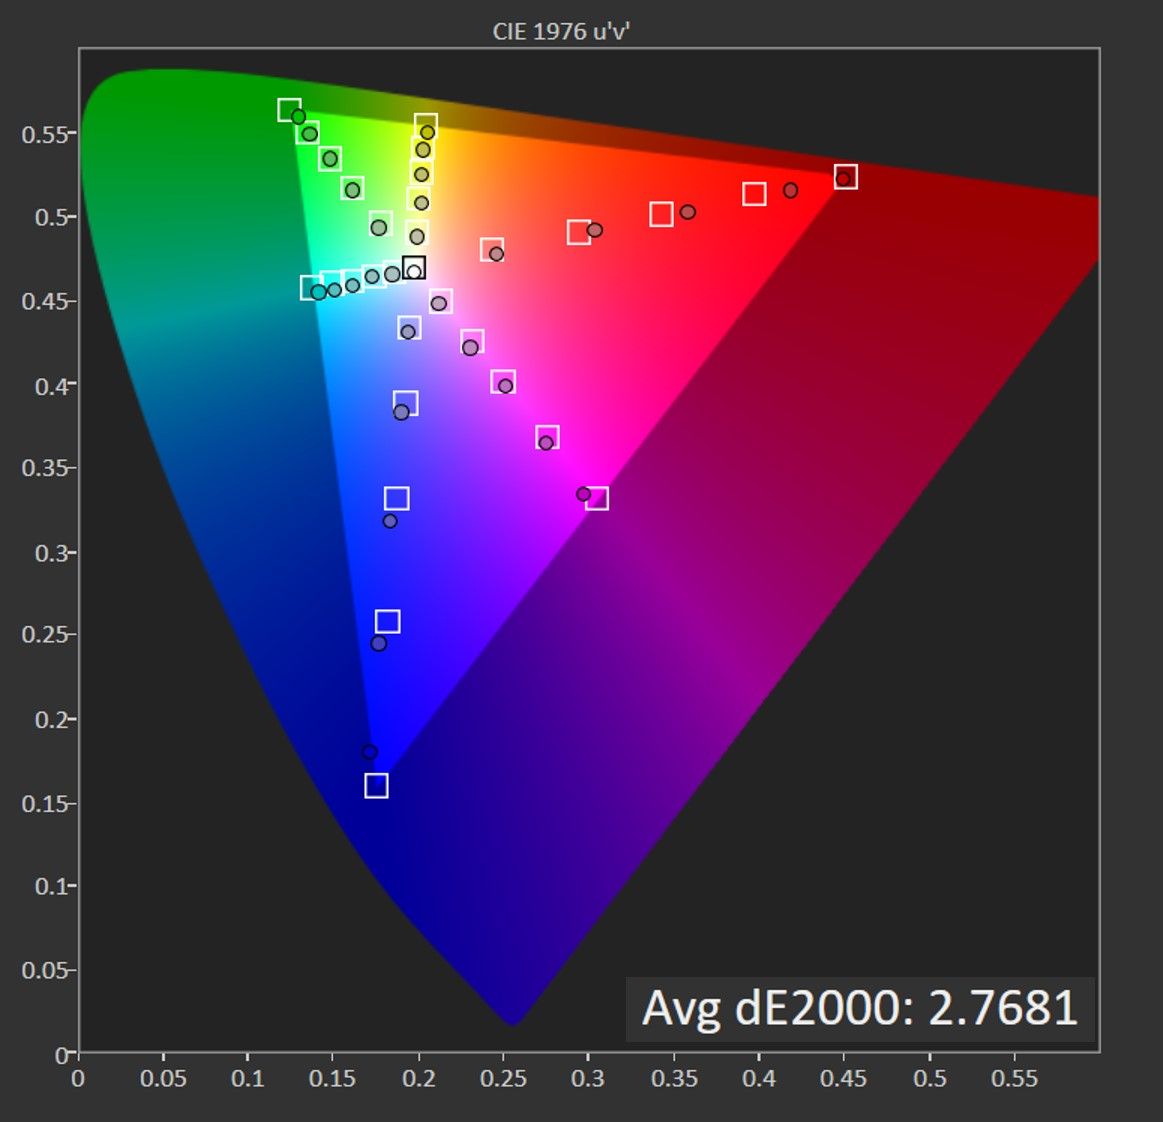Click the 0.15 label on horizontal axis

click(332, 1078)
